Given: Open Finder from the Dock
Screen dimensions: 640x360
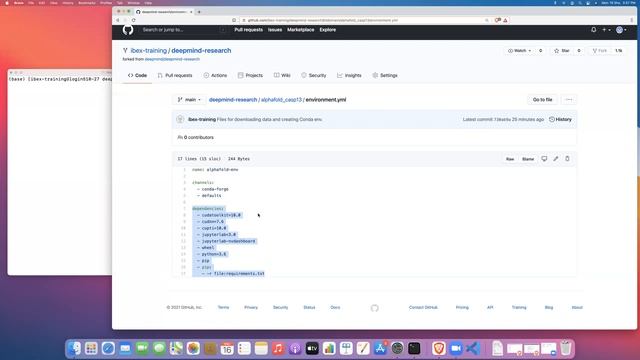Looking at the screenshot, I should (x=74, y=348).
